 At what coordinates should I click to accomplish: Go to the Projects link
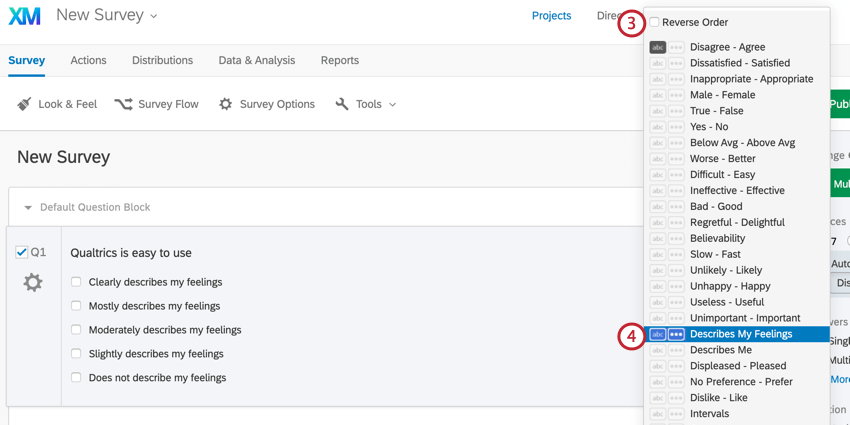tap(551, 16)
